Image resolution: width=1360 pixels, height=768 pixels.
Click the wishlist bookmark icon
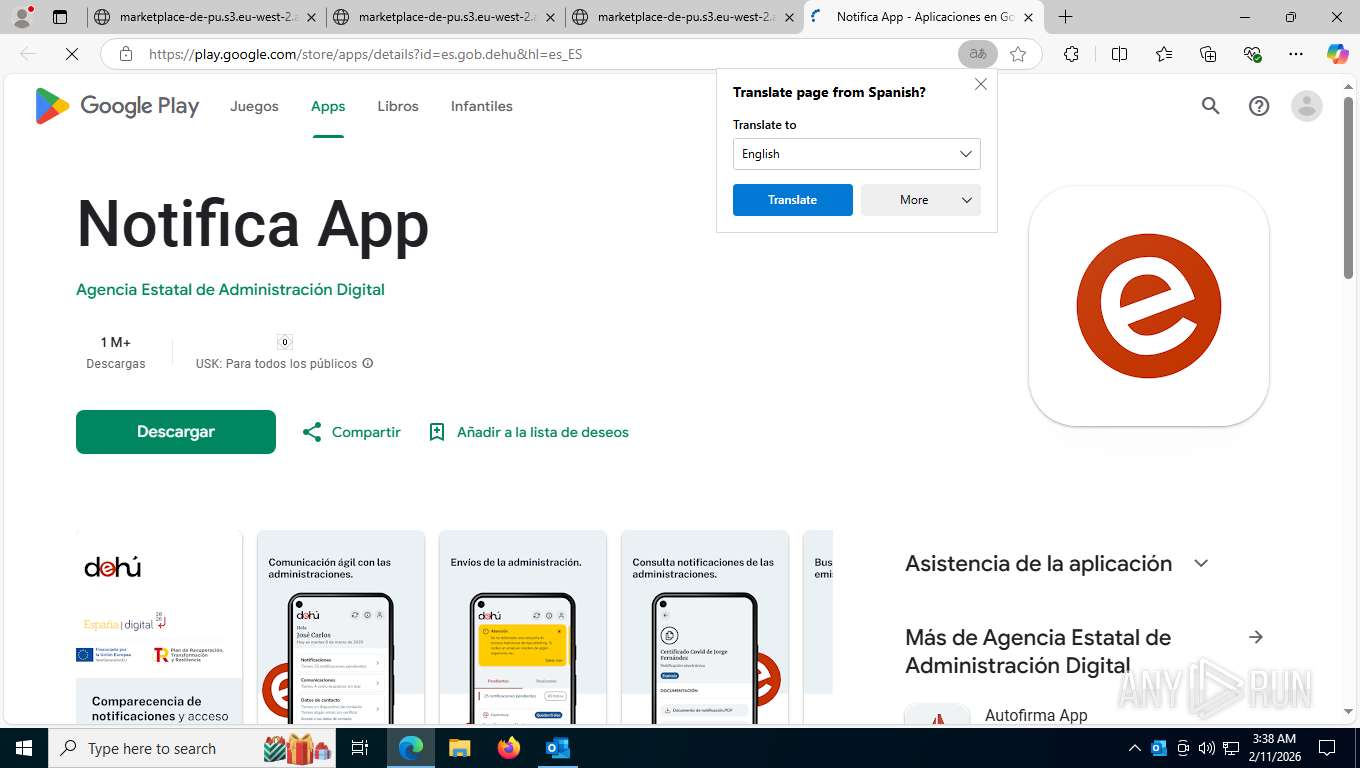tap(437, 432)
